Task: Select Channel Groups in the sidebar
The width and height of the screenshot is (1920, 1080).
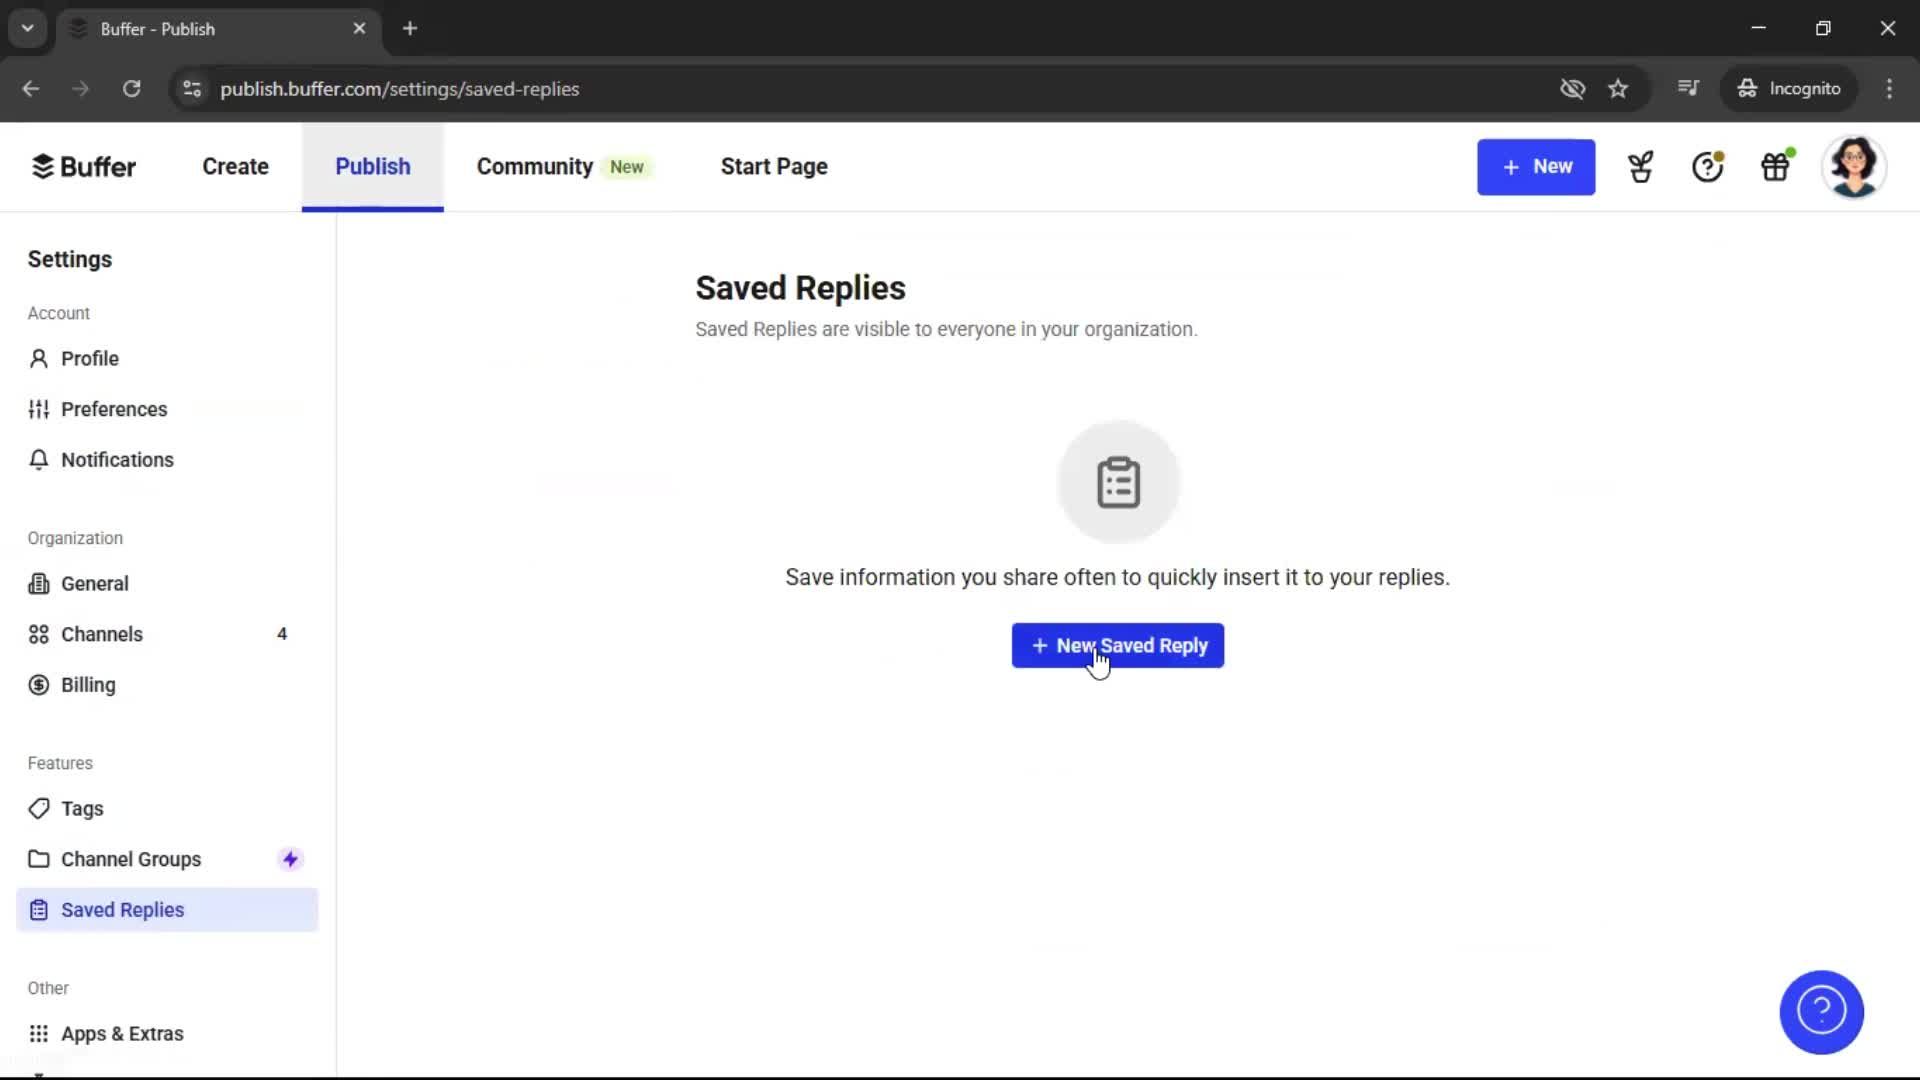Action: [x=130, y=858]
